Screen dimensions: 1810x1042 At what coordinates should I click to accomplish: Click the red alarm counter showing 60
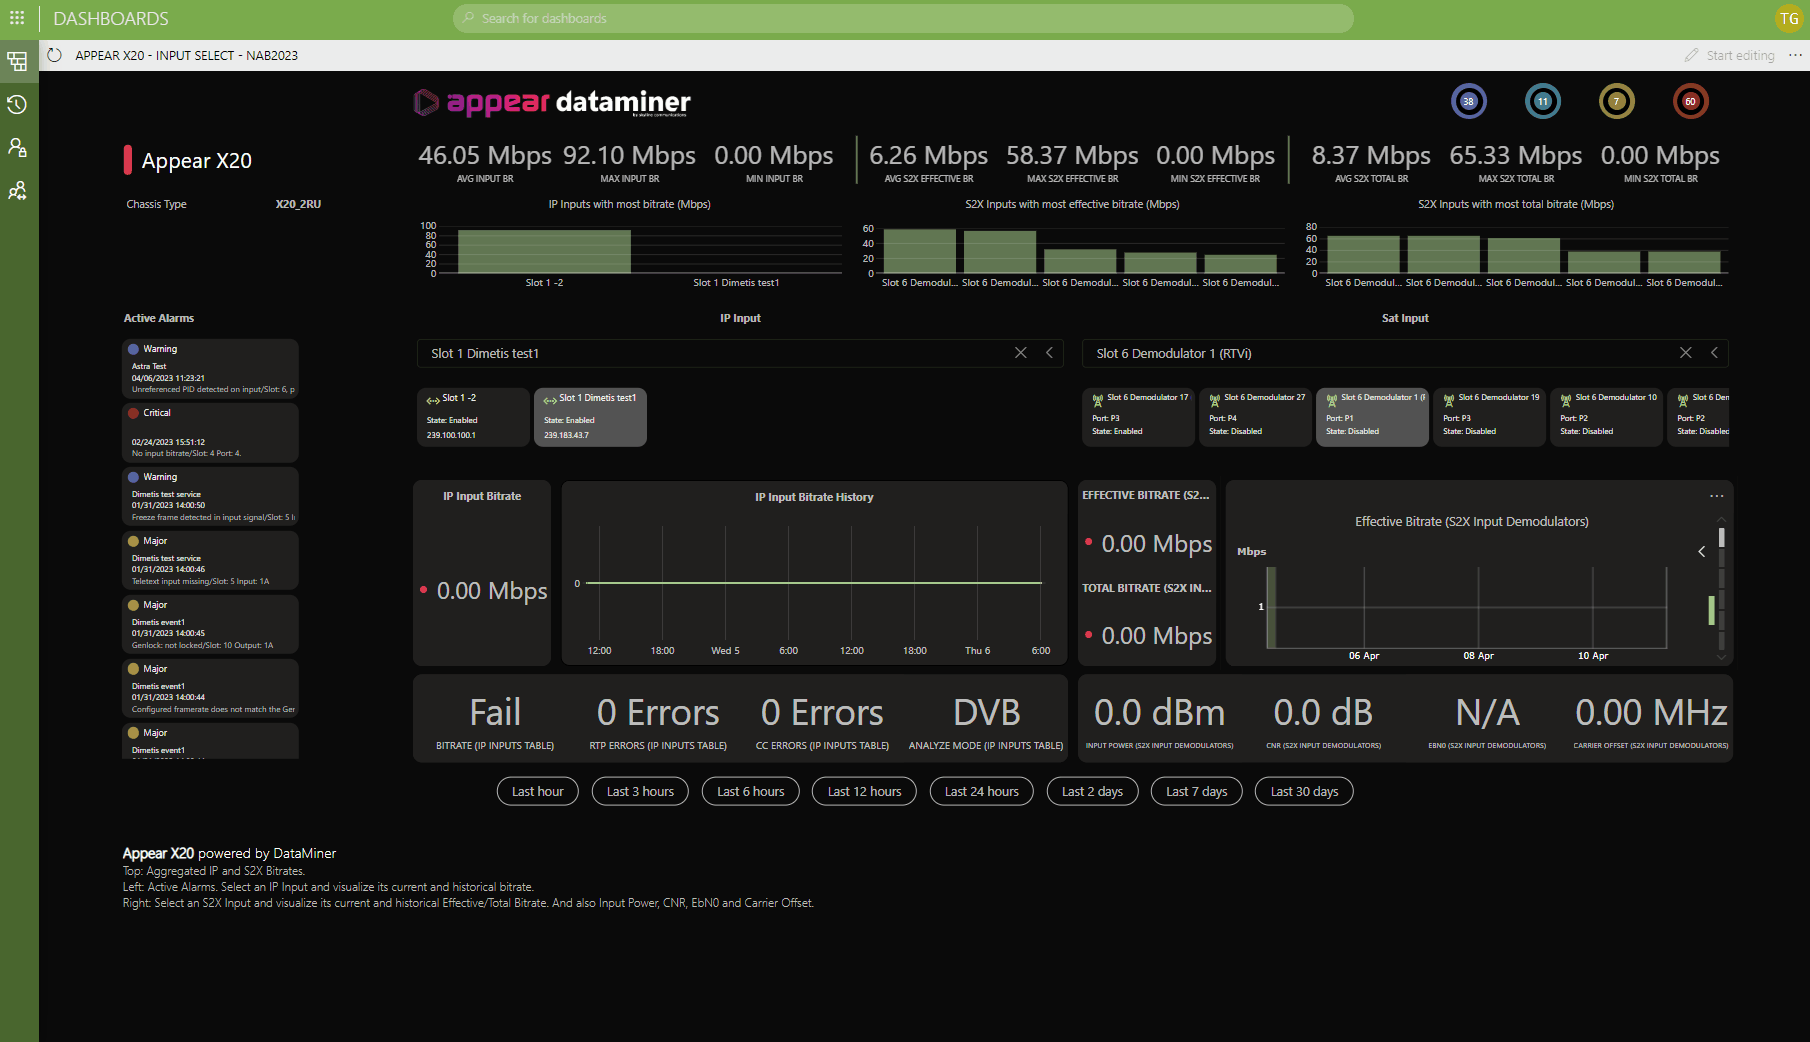1691,101
